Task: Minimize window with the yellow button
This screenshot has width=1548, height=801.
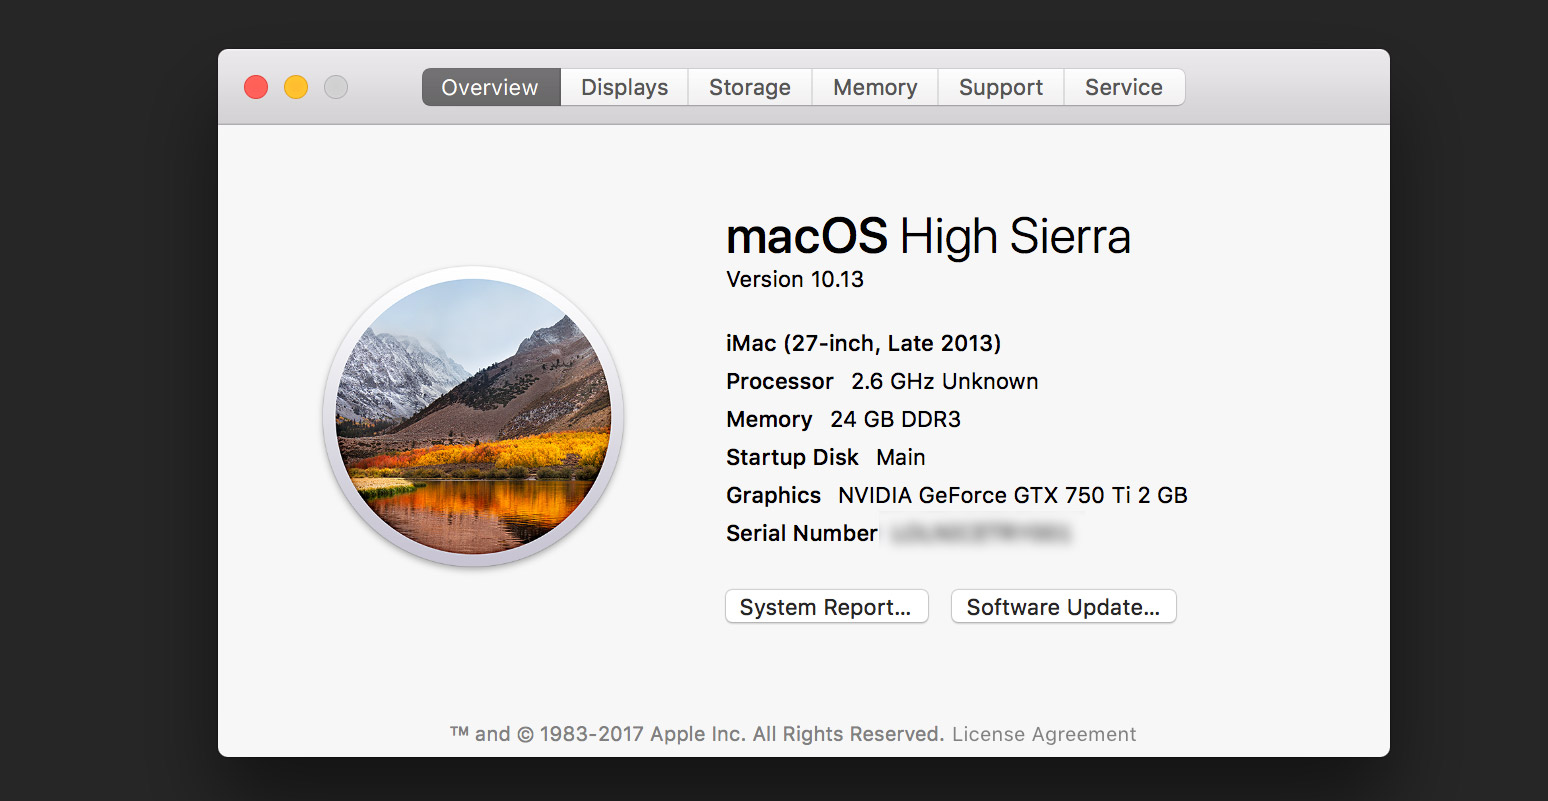Action: click(296, 87)
